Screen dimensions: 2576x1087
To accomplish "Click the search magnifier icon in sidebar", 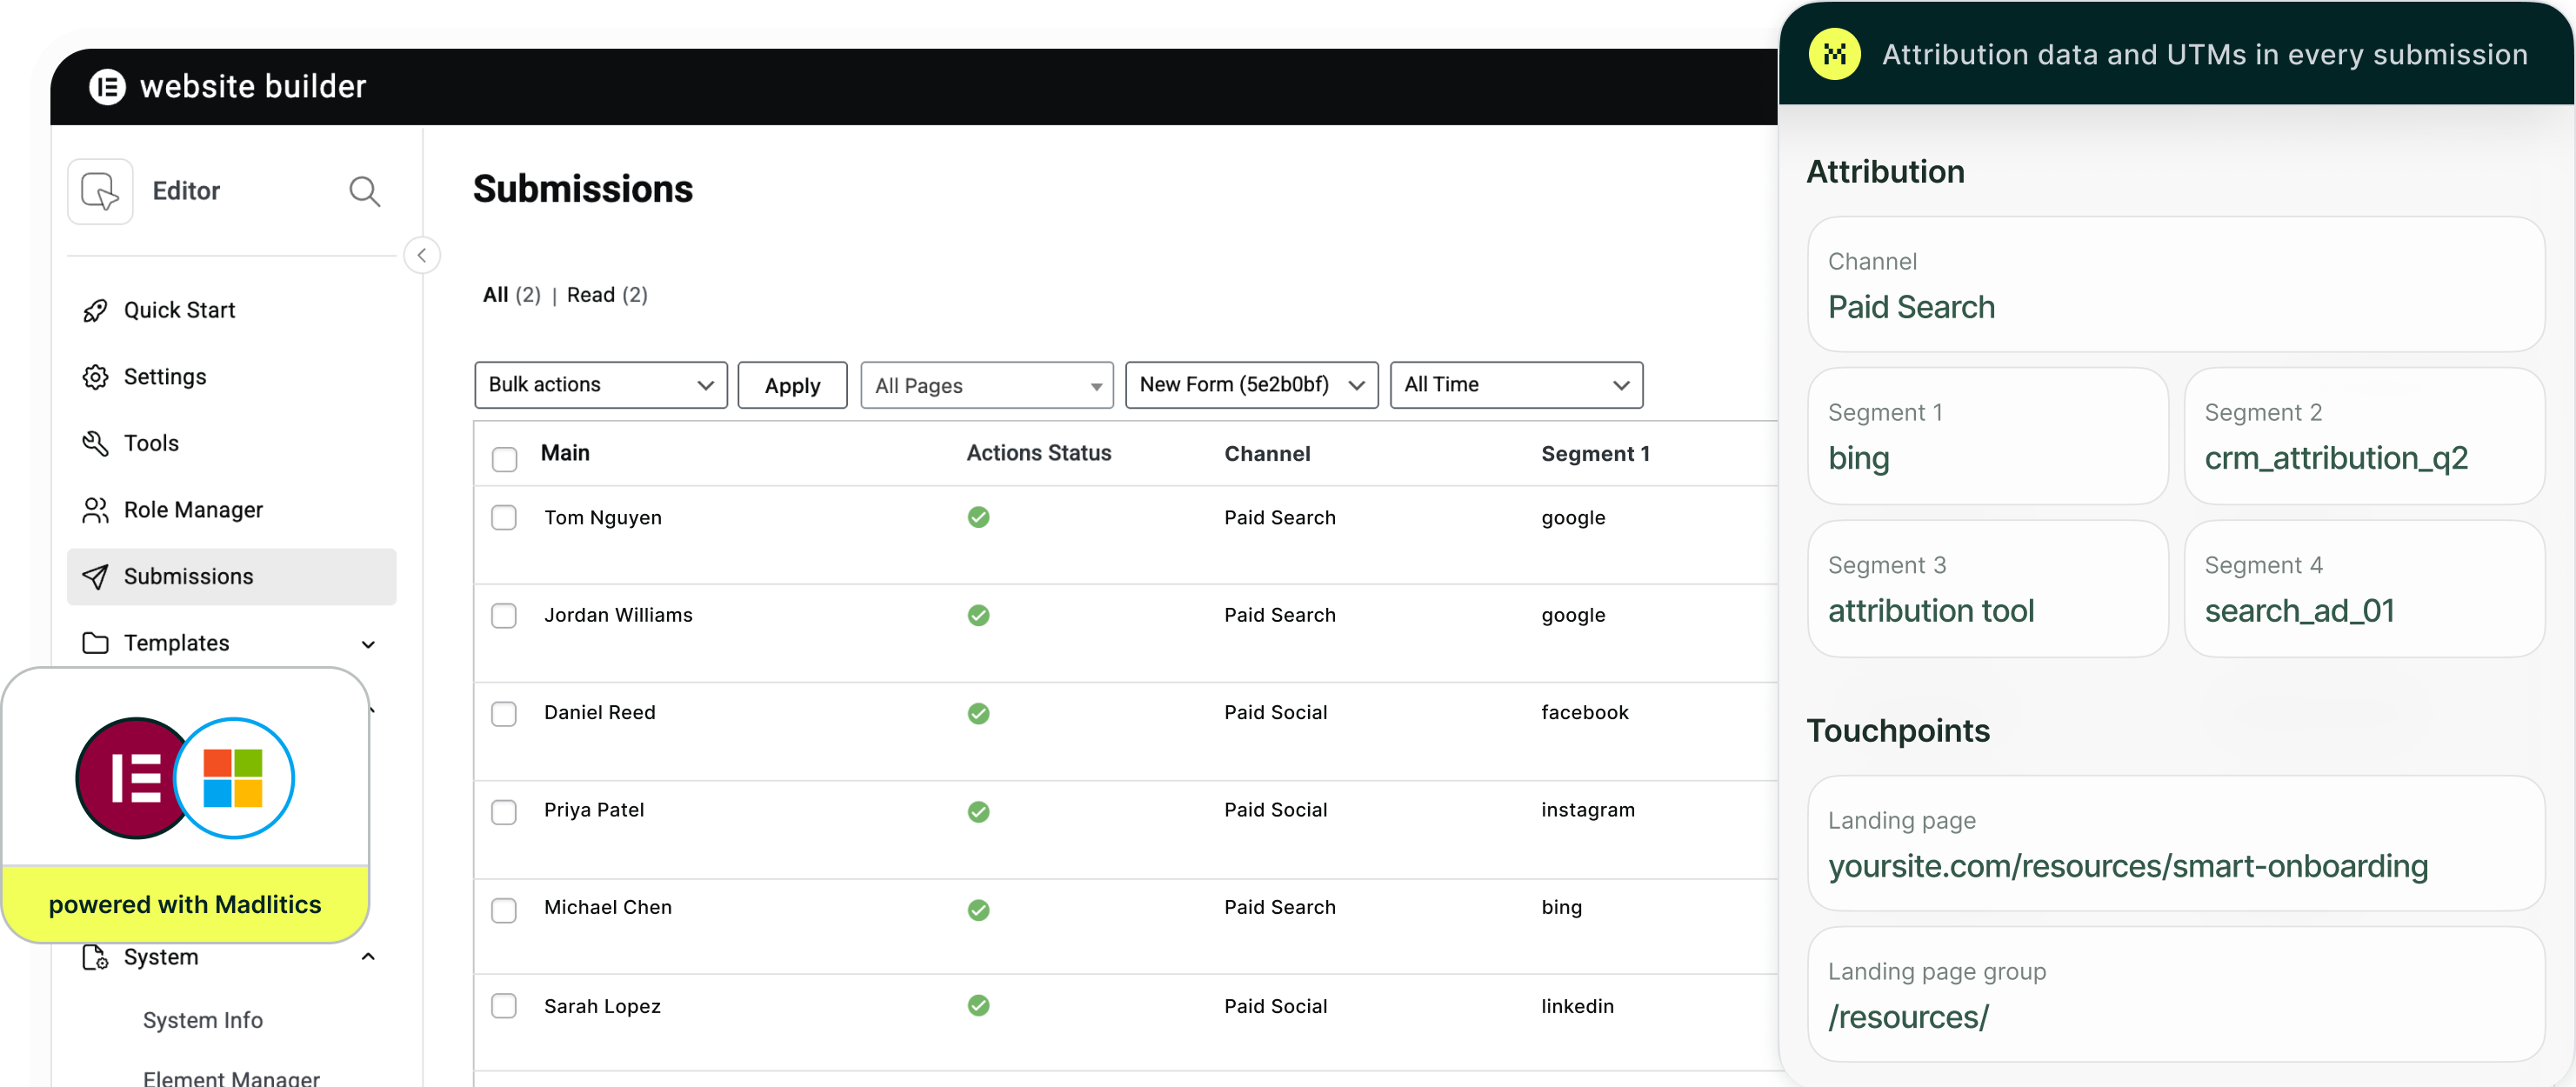I will (364, 191).
